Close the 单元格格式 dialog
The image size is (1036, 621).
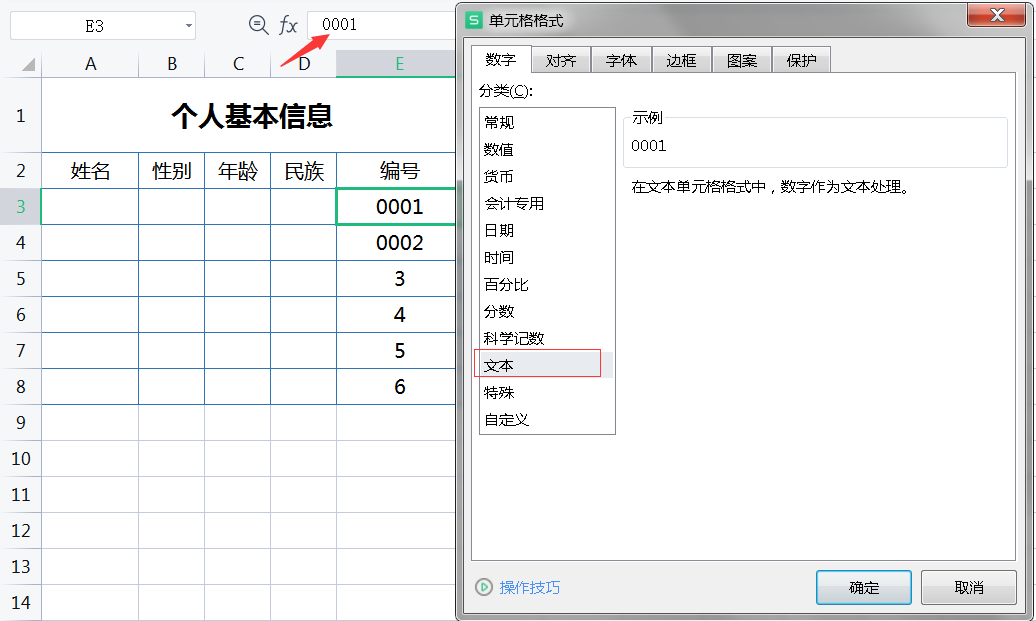[x=997, y=15]
